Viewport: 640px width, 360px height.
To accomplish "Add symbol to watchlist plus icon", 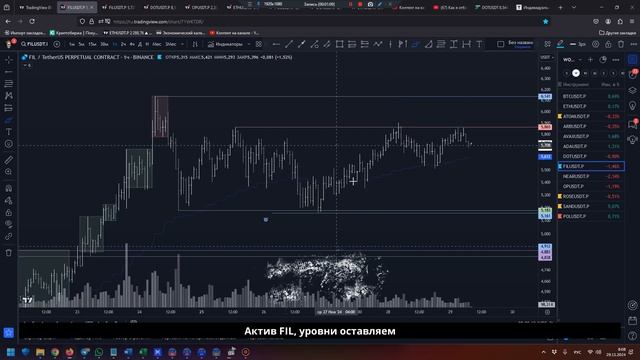I will (590, 60).
